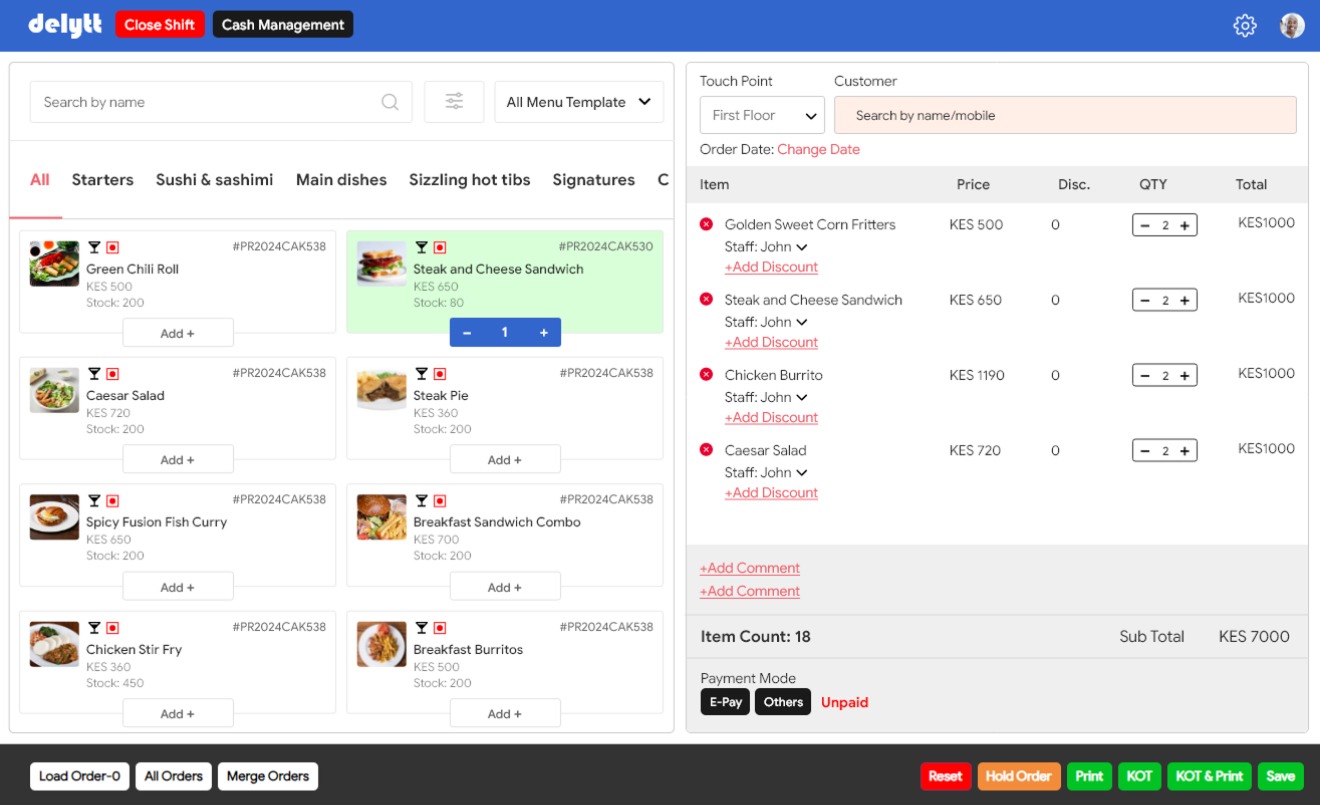Focus the customer name/mobile search field
The height and width of the screenshot is (805, 1320).
[1065, 116]
